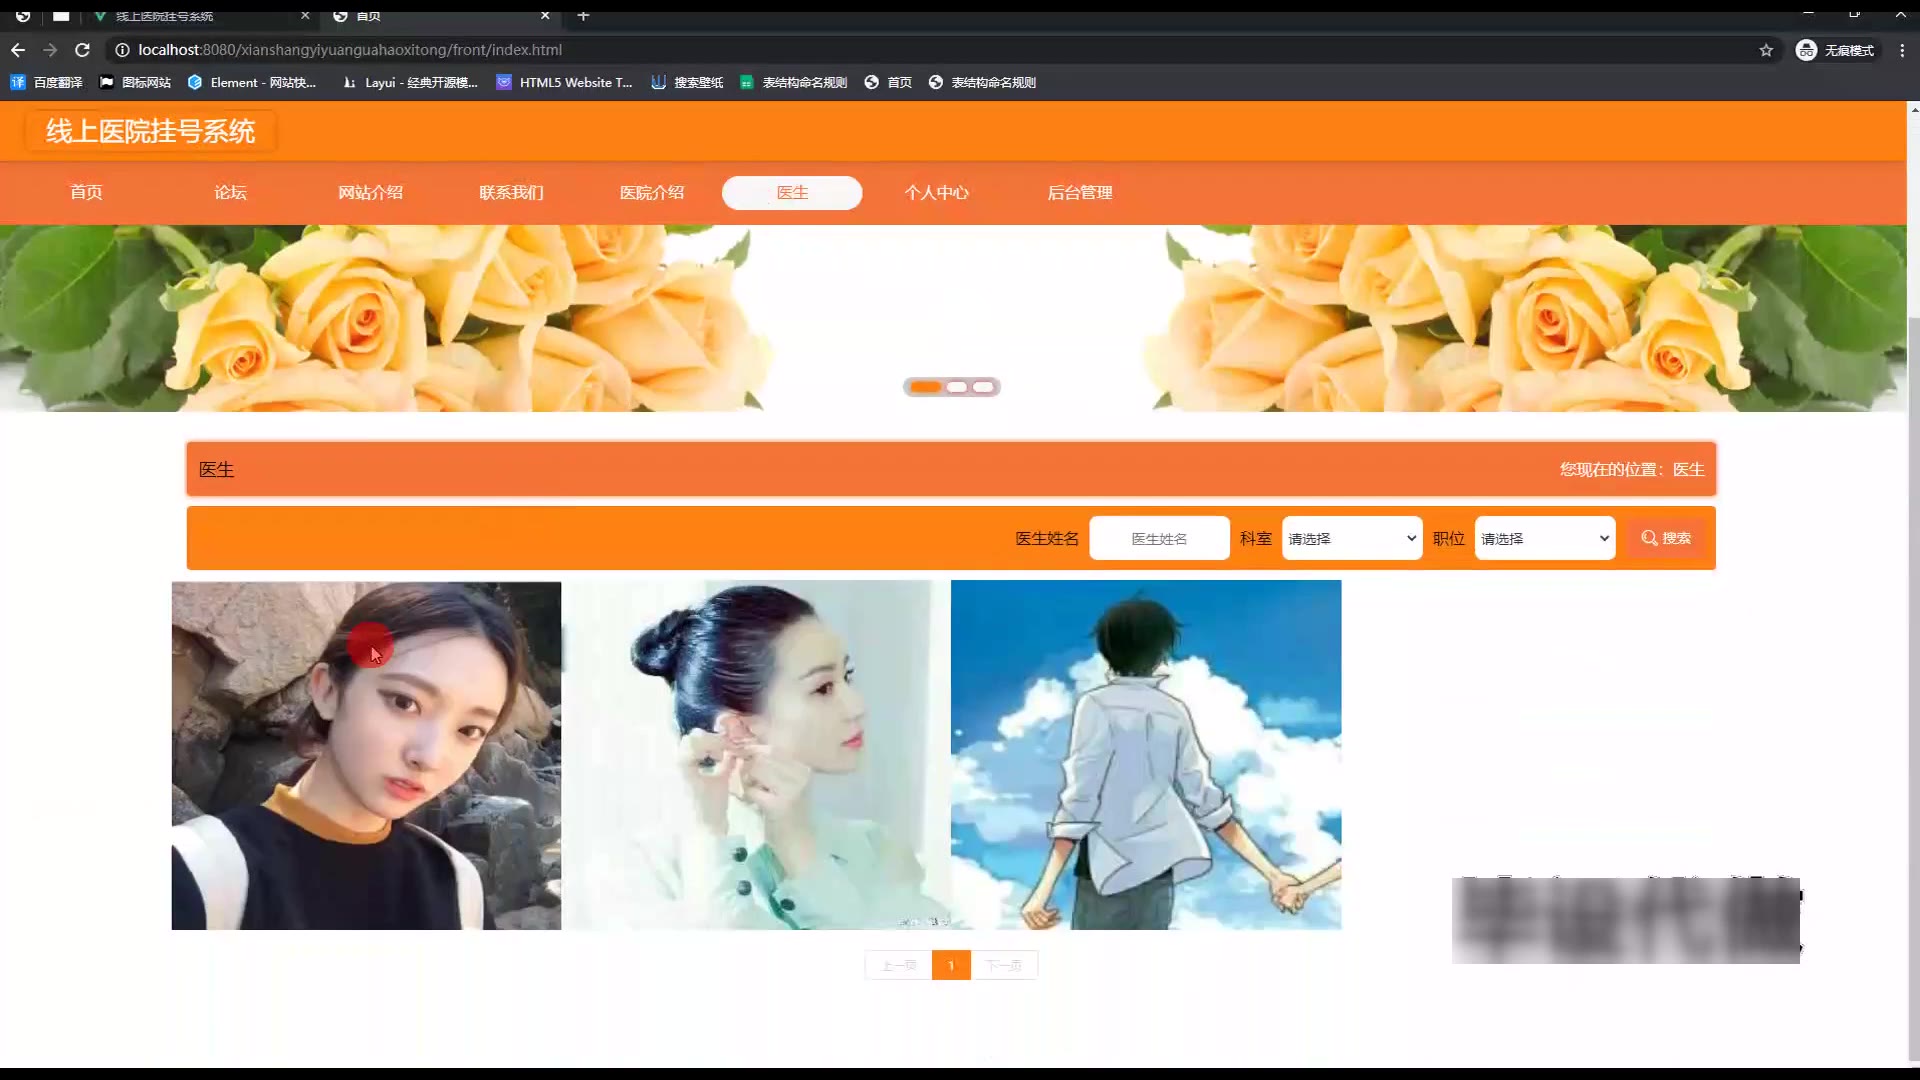Screen dimensions: 1920x1080
Task: Bookmark this page with star icon
Action: coord(1766,50)
